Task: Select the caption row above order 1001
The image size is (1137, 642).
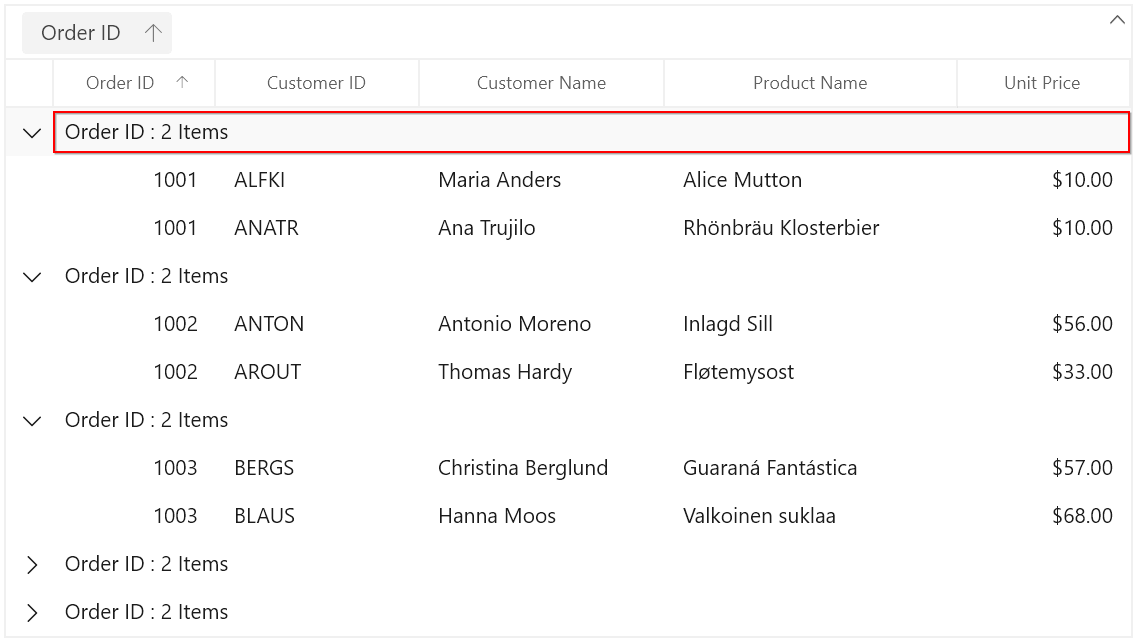Action: (592, 132)
